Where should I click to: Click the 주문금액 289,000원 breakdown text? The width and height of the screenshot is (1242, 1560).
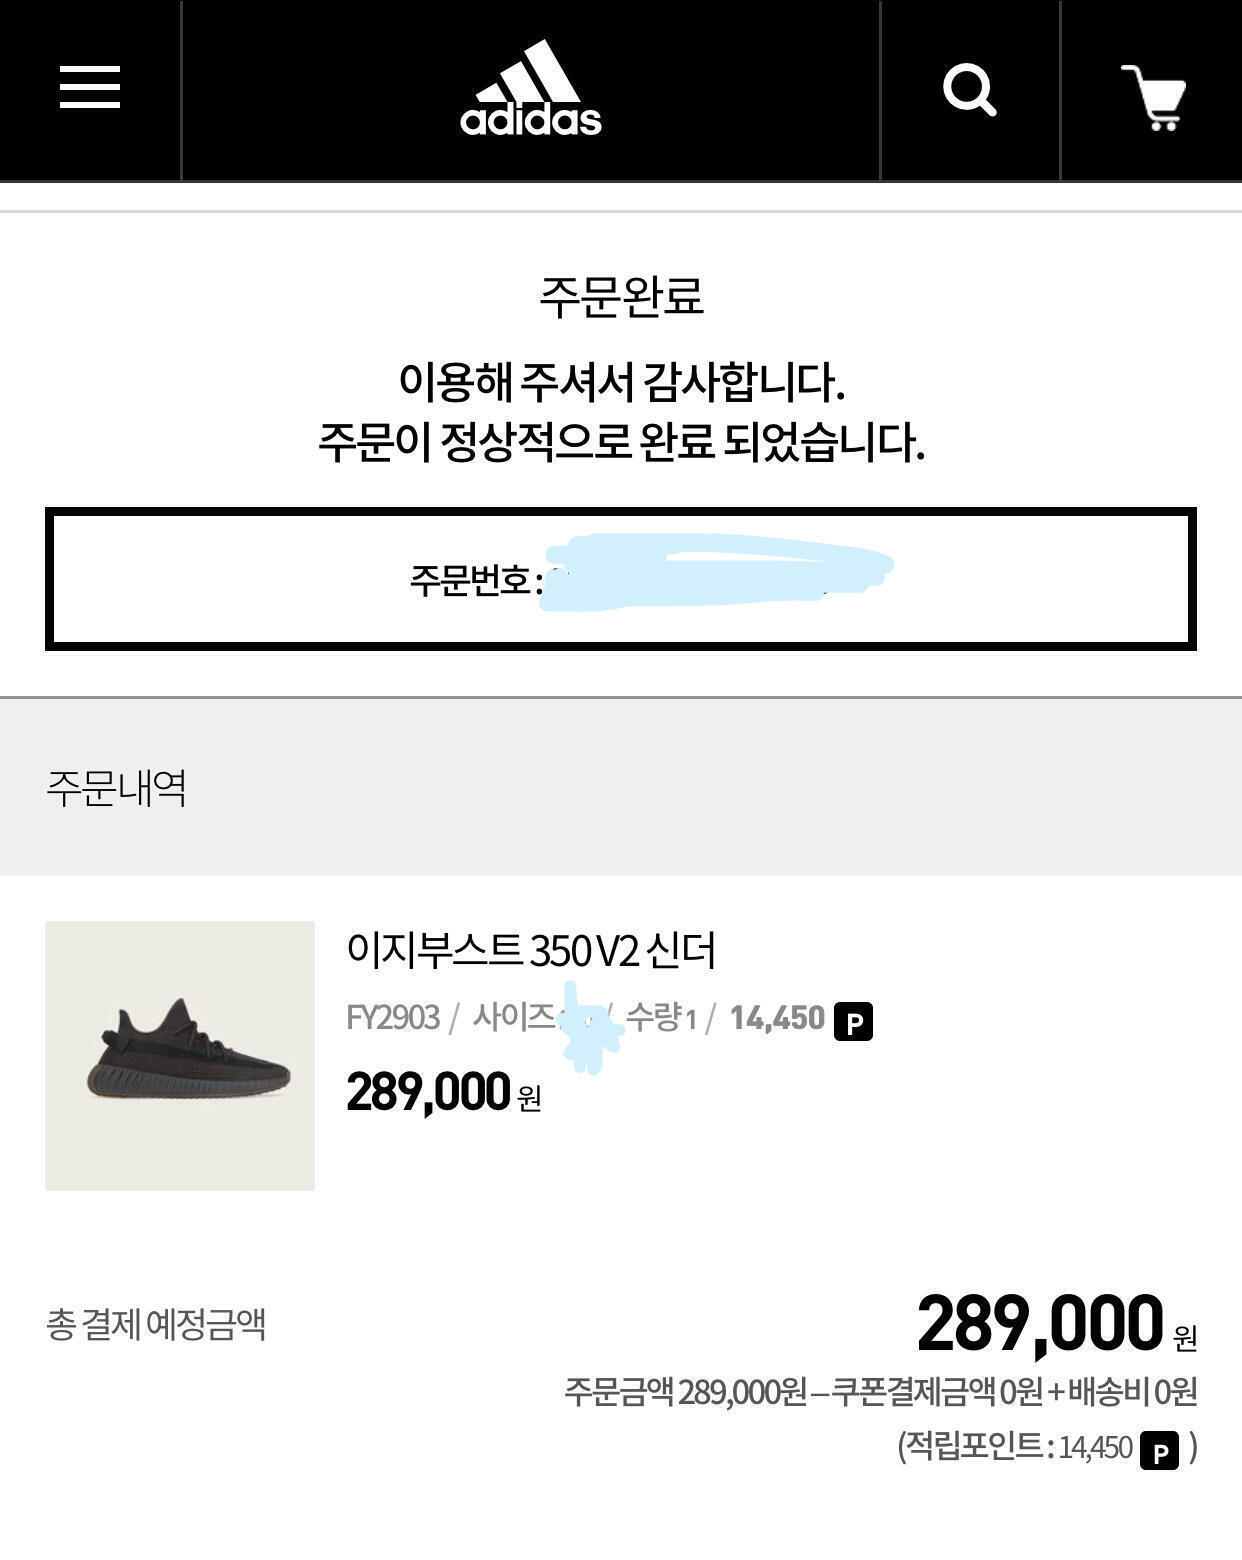tap(685, 1391)
